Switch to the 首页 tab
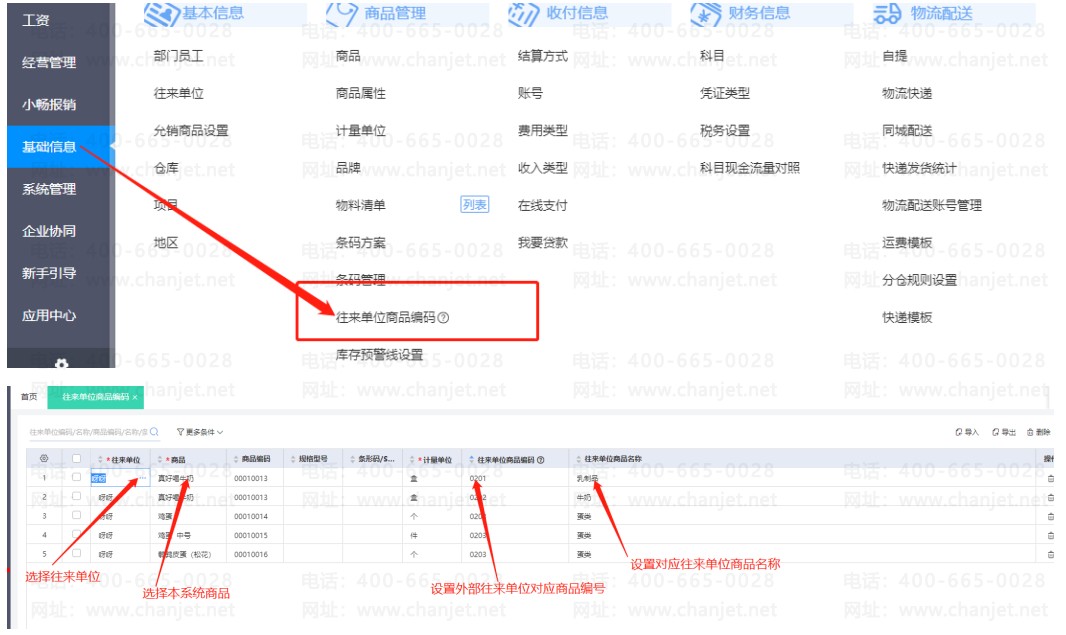The width and height of the screenshot is (1066, 635). (x=29, y=397)
